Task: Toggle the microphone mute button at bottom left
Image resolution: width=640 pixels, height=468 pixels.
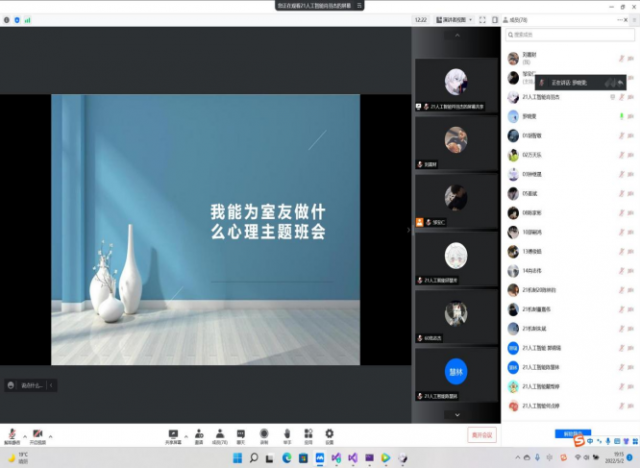Action: [x=12, y=435]
